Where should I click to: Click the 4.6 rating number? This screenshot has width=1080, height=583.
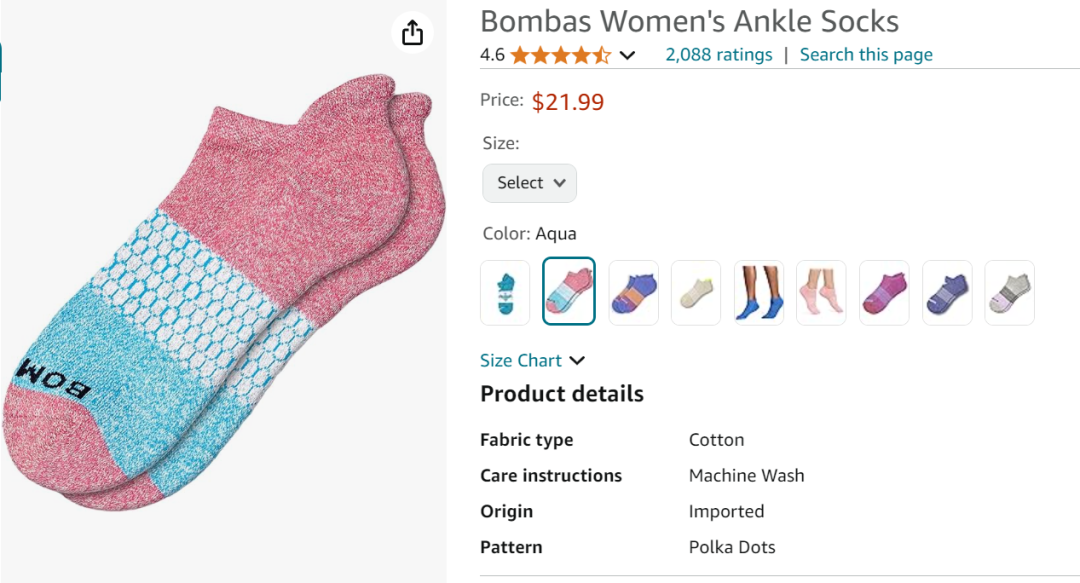[492, 55]
